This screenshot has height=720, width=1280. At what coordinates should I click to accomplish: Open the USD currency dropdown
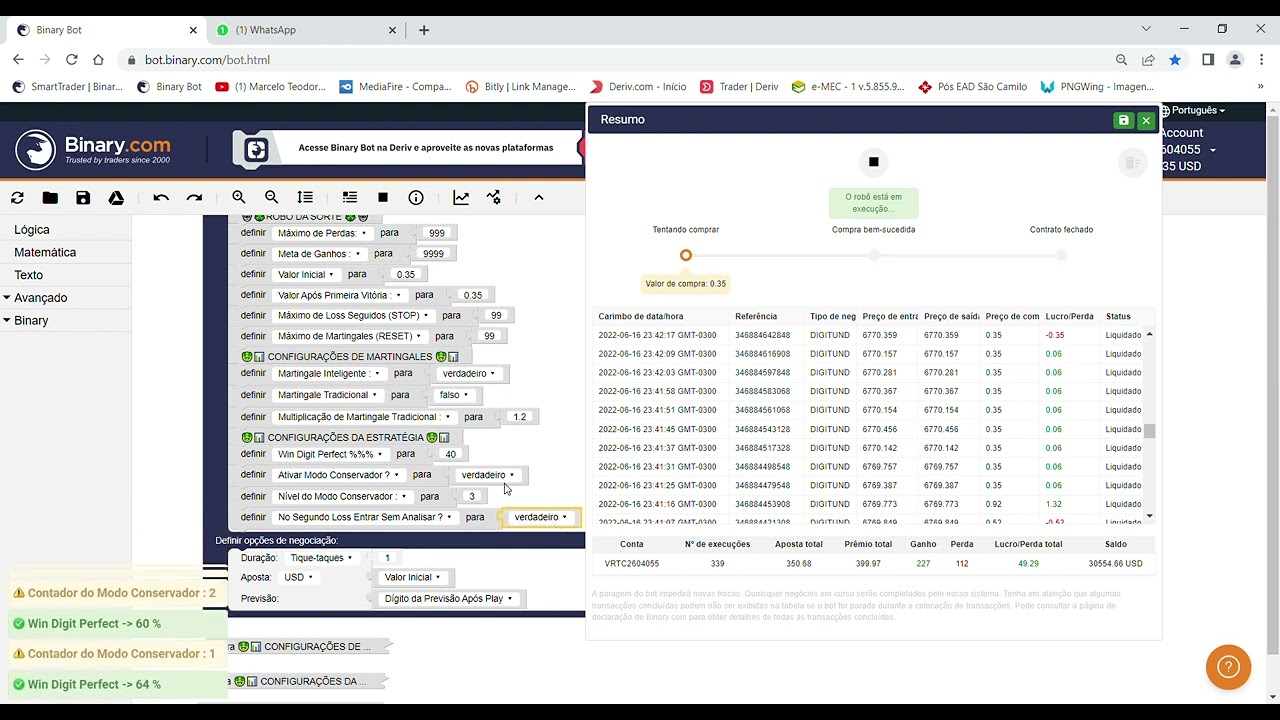pyautogui.click(x=298, y=577)
